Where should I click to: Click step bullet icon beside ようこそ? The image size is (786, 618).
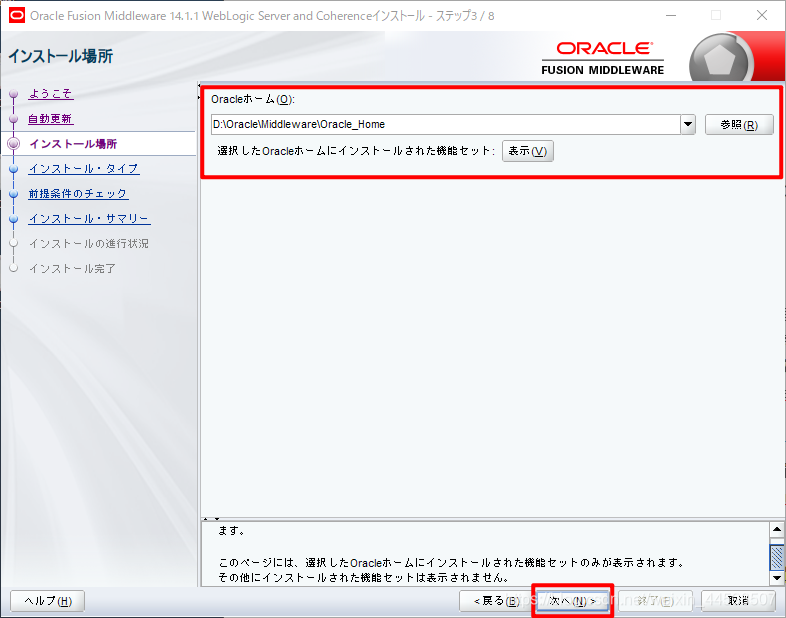(14, 94)
